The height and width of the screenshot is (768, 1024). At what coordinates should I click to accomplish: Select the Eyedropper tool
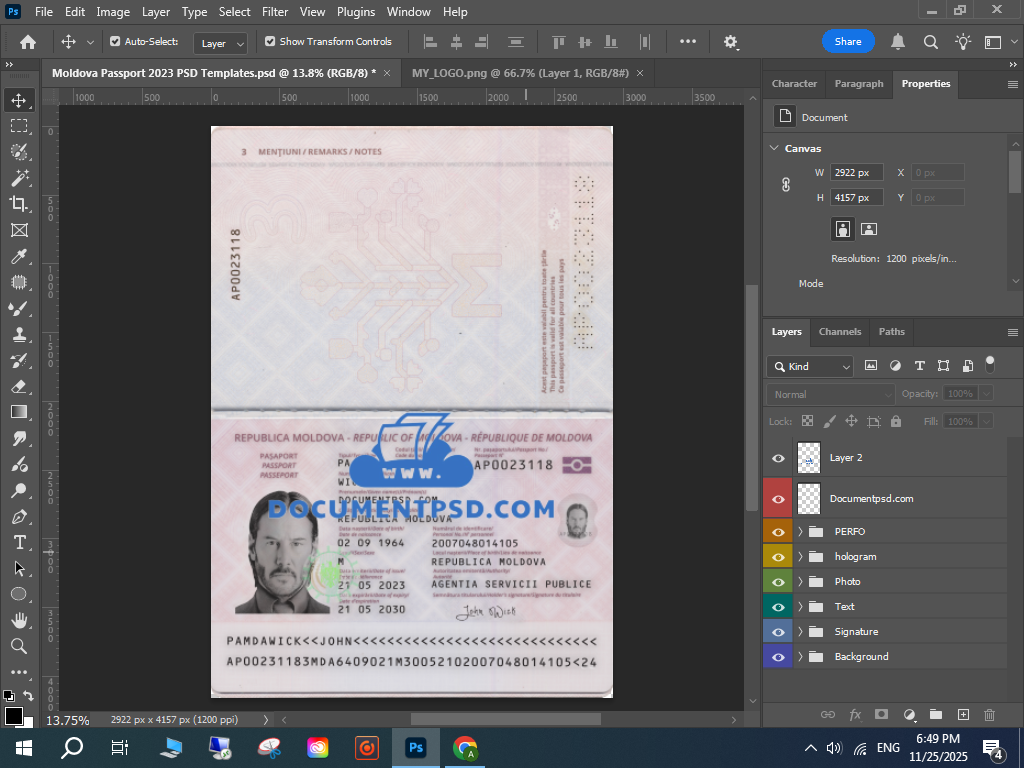pyautogui.click(x=18, y=256)
